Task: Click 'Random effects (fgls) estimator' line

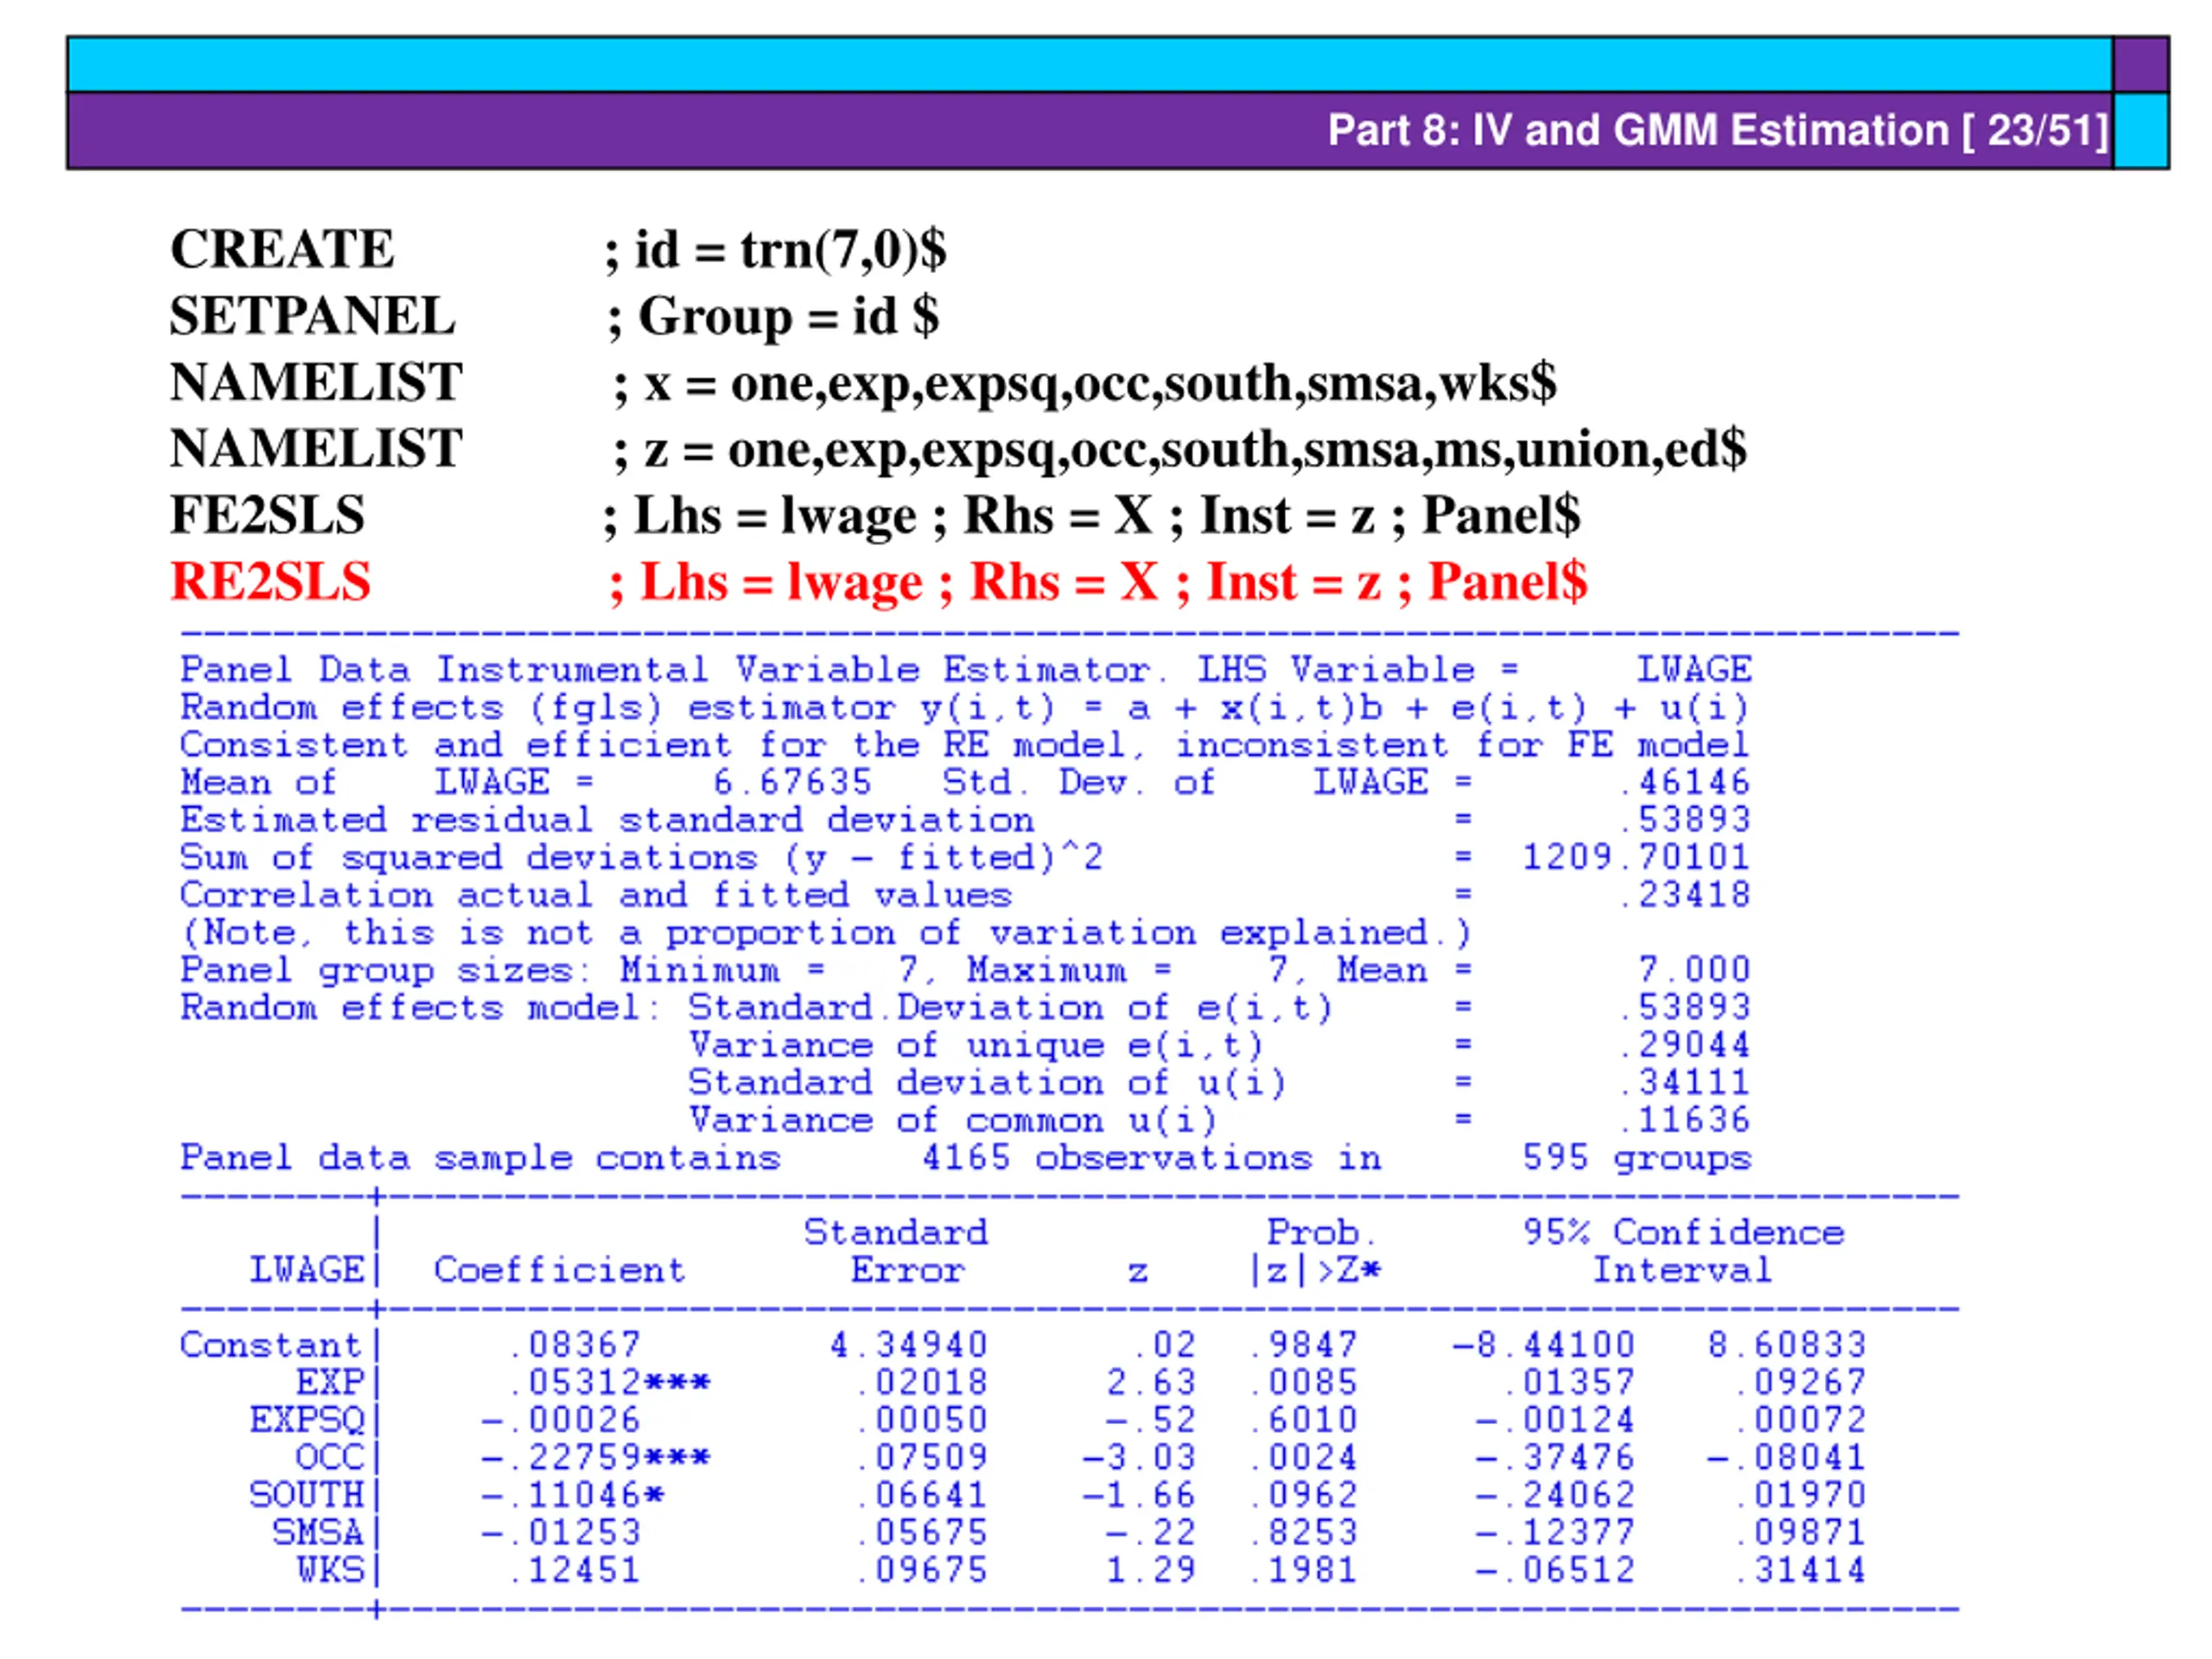Action: coord(964,707)
